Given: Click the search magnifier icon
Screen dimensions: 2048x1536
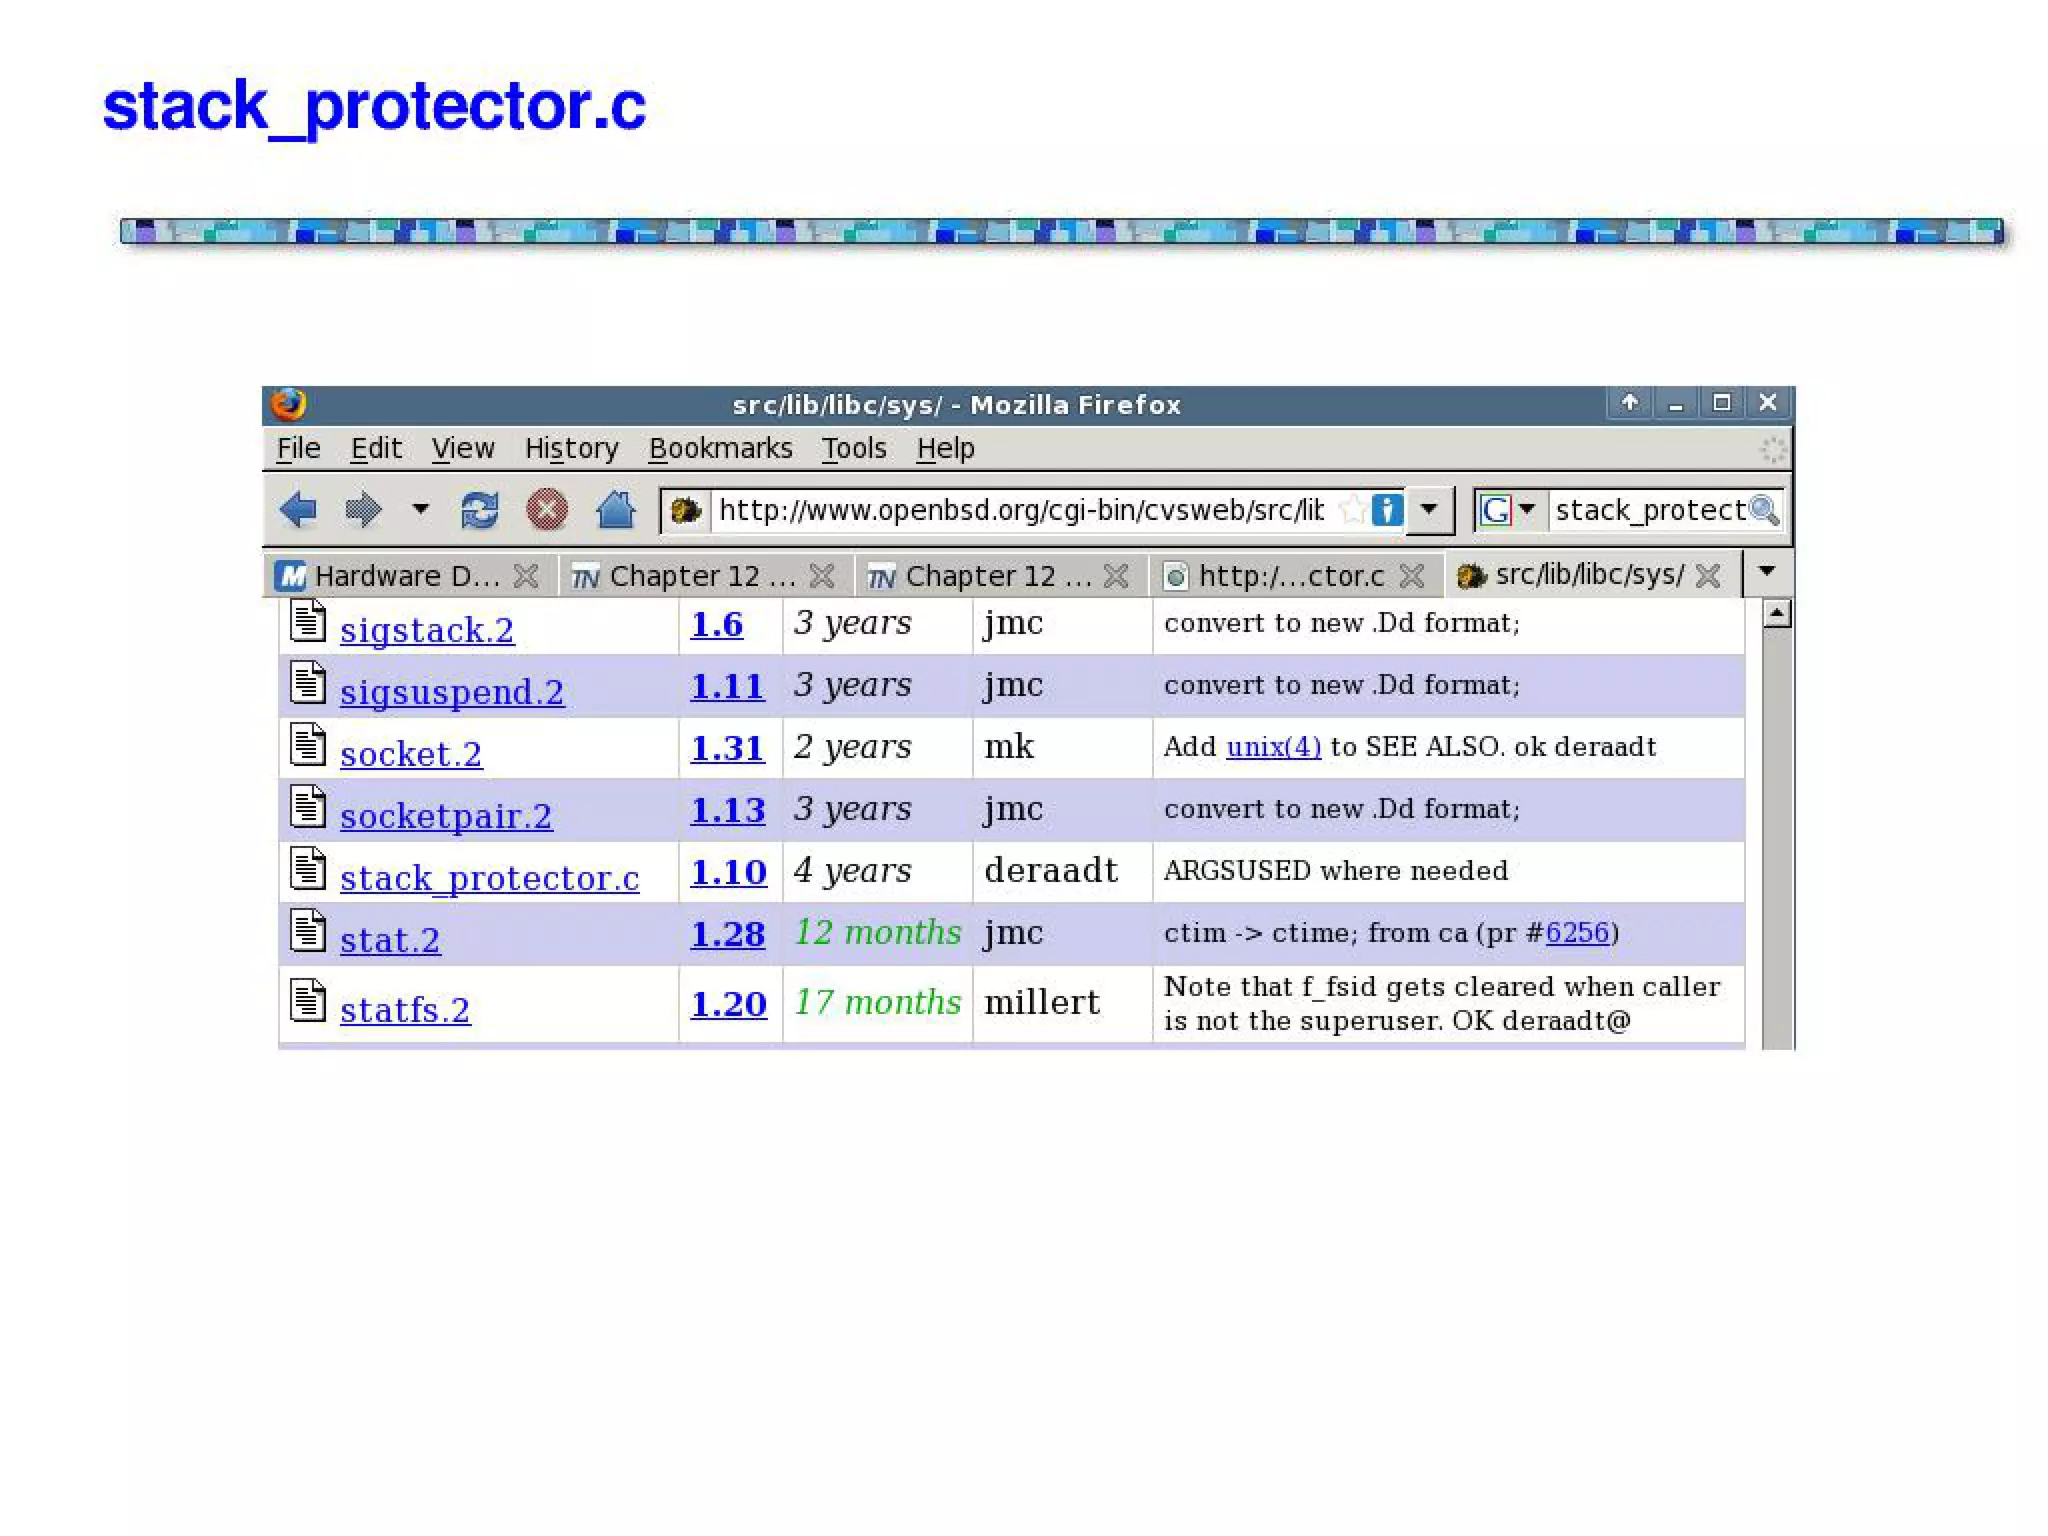Looking at the screenshot, I should [x=1764, y=510].
